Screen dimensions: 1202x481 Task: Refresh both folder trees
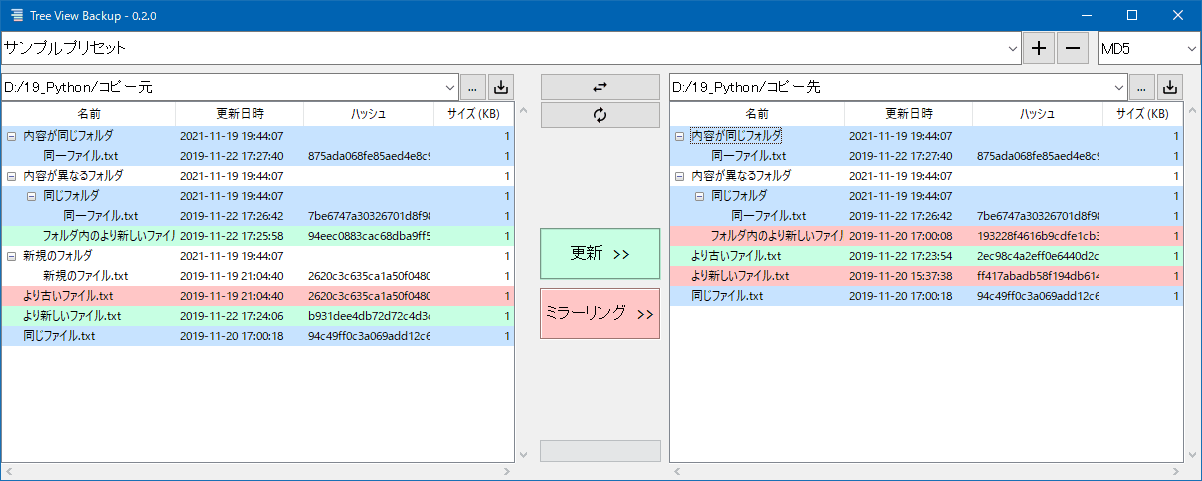coord(600,115)
